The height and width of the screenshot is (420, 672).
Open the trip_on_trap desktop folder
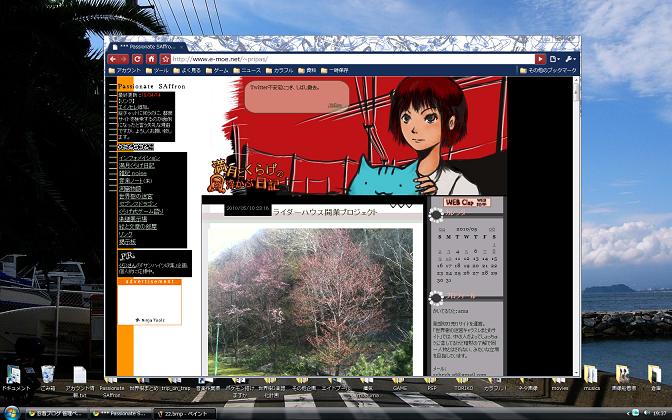(x=176, y=385)
